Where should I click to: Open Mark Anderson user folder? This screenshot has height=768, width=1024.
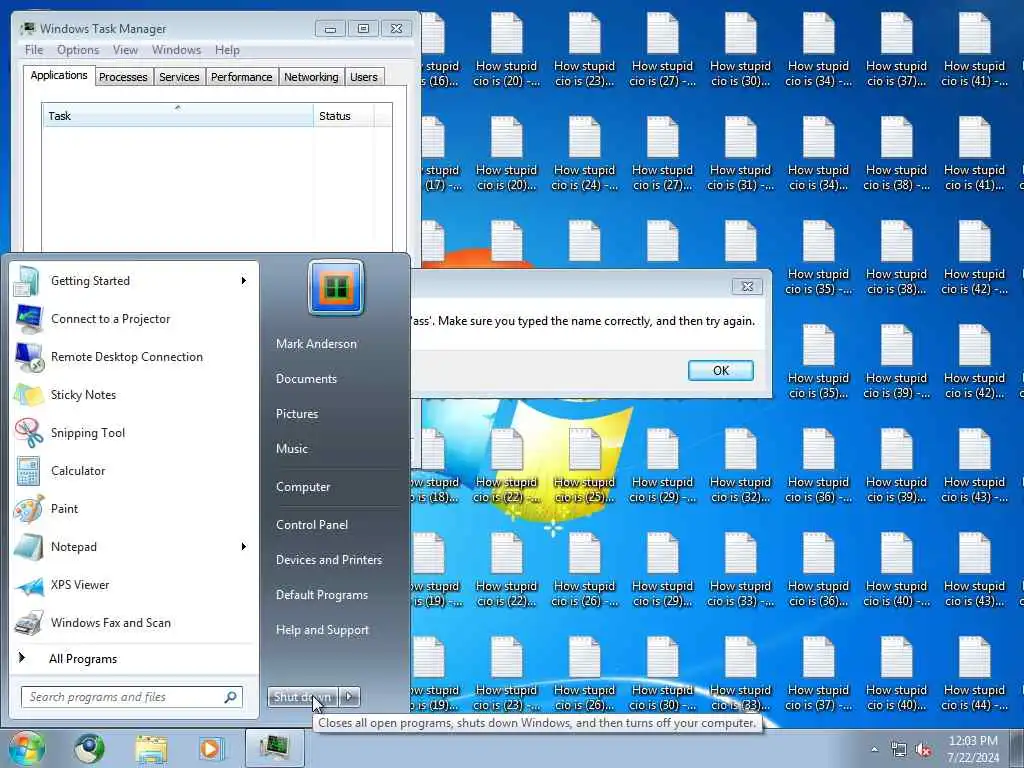point(316,344)
